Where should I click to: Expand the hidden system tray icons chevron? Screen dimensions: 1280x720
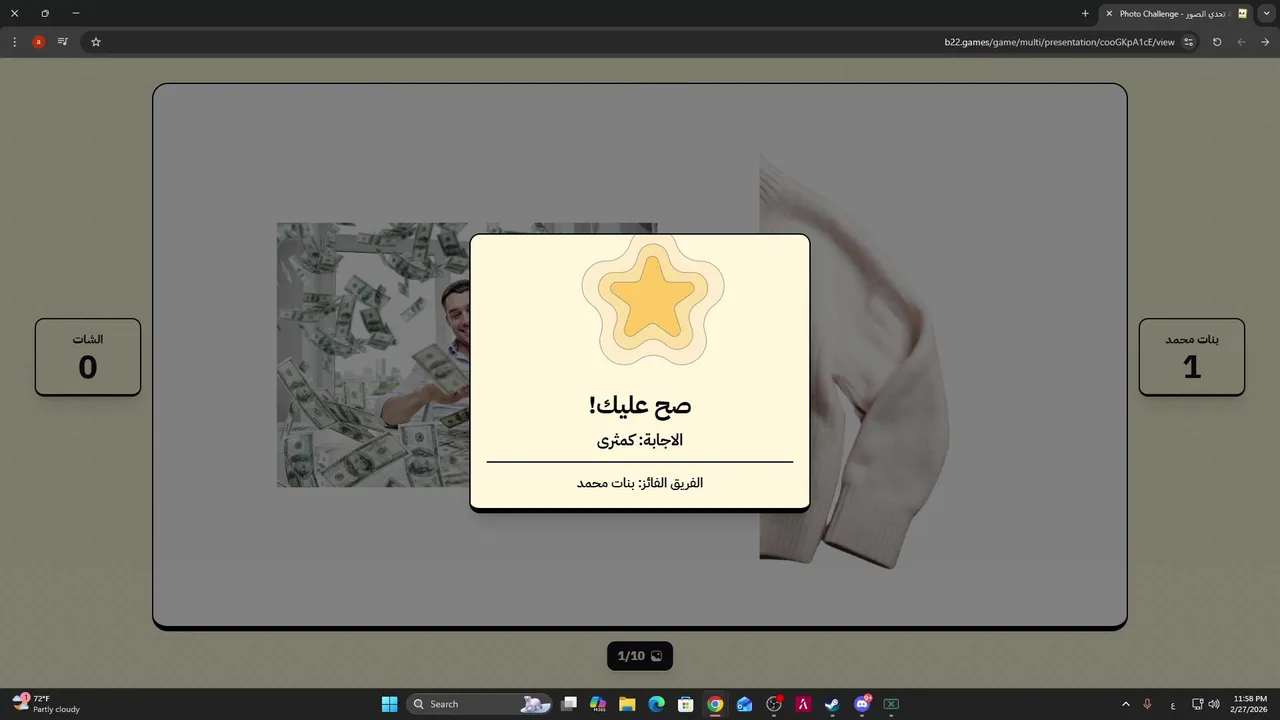click(x=1126, y=704)
